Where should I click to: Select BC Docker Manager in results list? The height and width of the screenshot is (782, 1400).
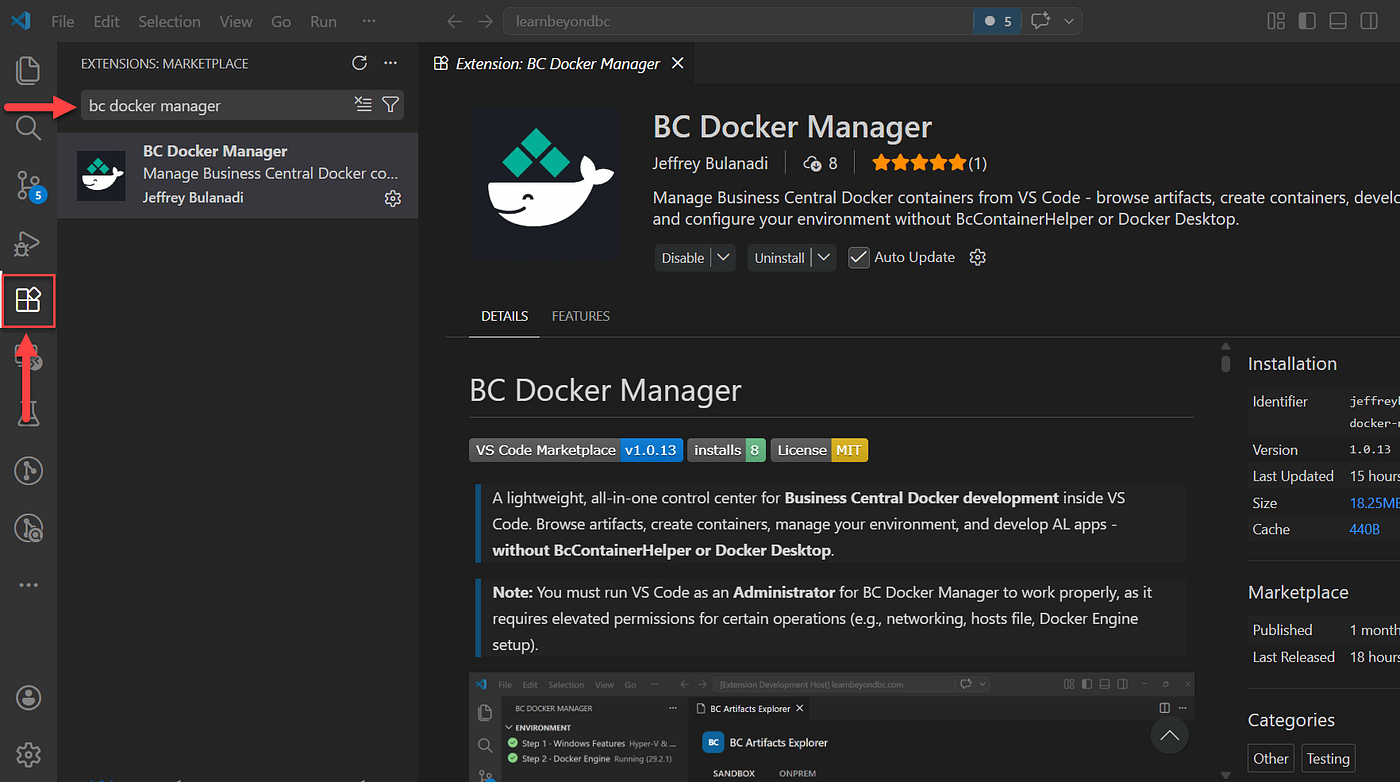[x=238, y=175]
